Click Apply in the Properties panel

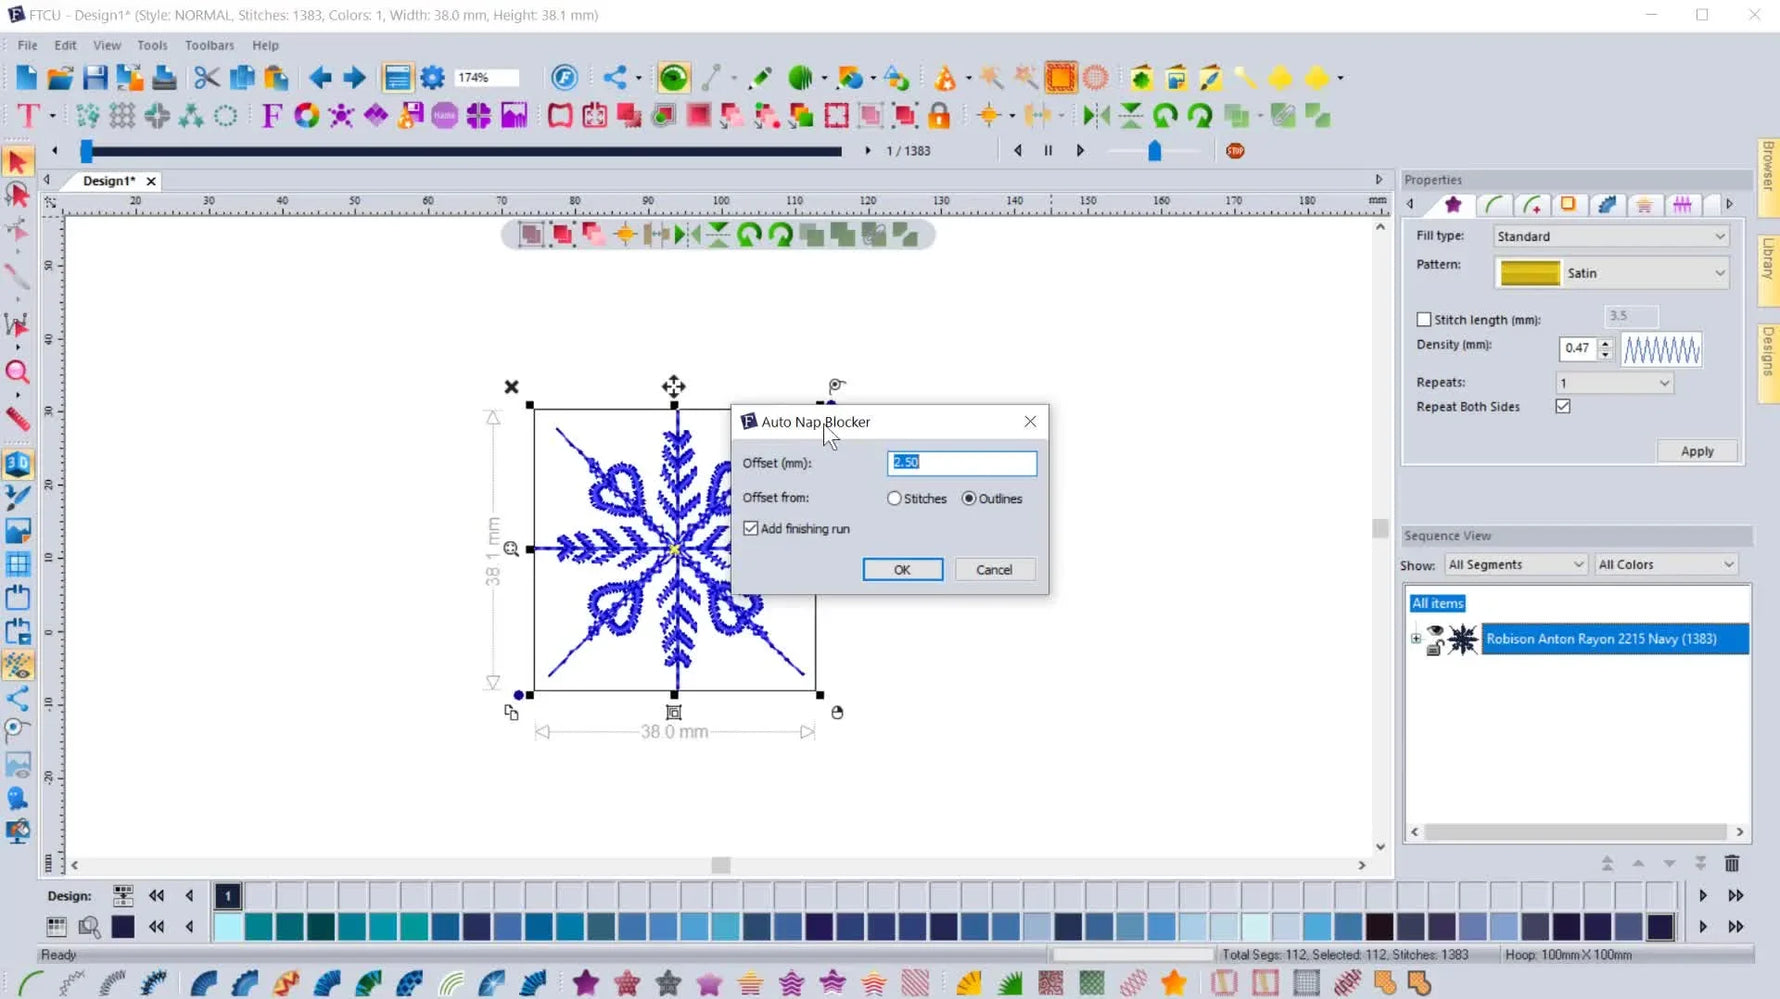(x=1697, y=451)
